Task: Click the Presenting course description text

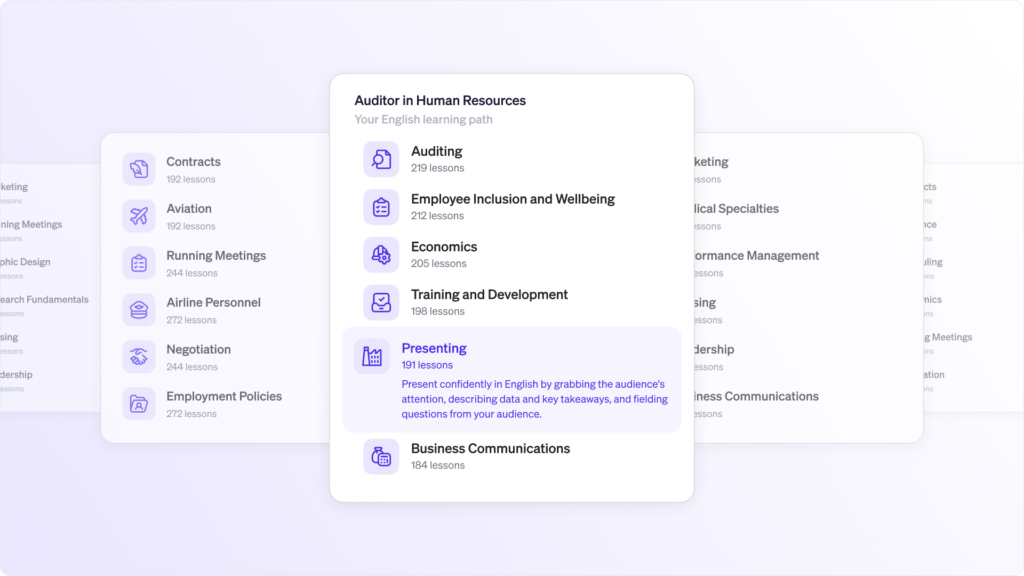Action: pos(535,399)
